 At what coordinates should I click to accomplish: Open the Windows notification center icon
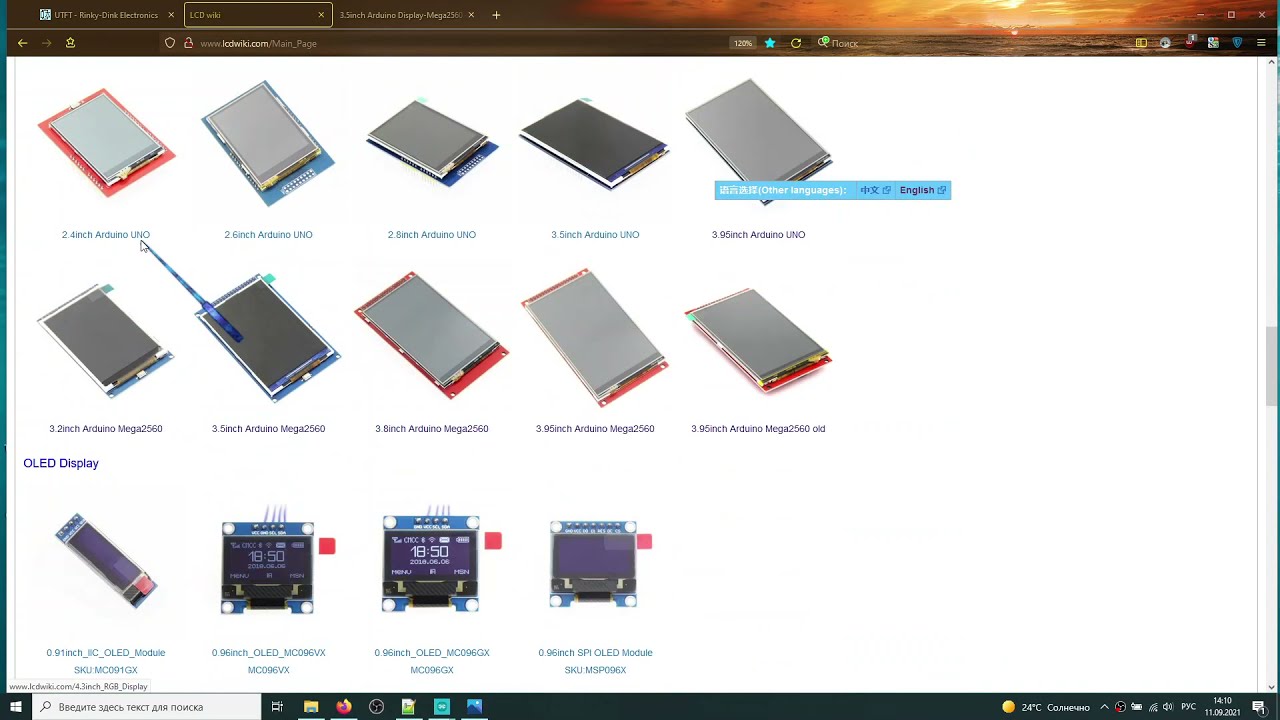pos(1259,707)
